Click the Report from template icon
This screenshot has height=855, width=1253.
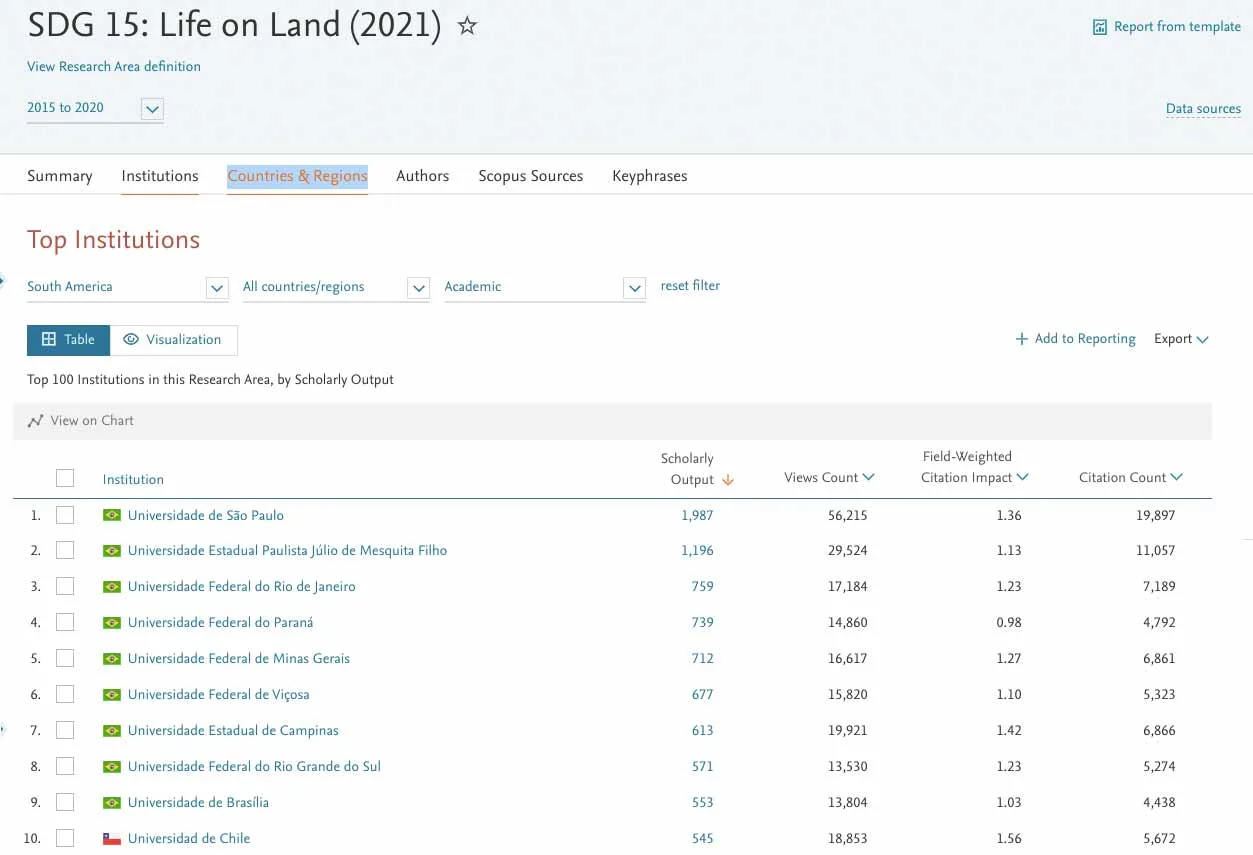click(x=1100, y=27)
